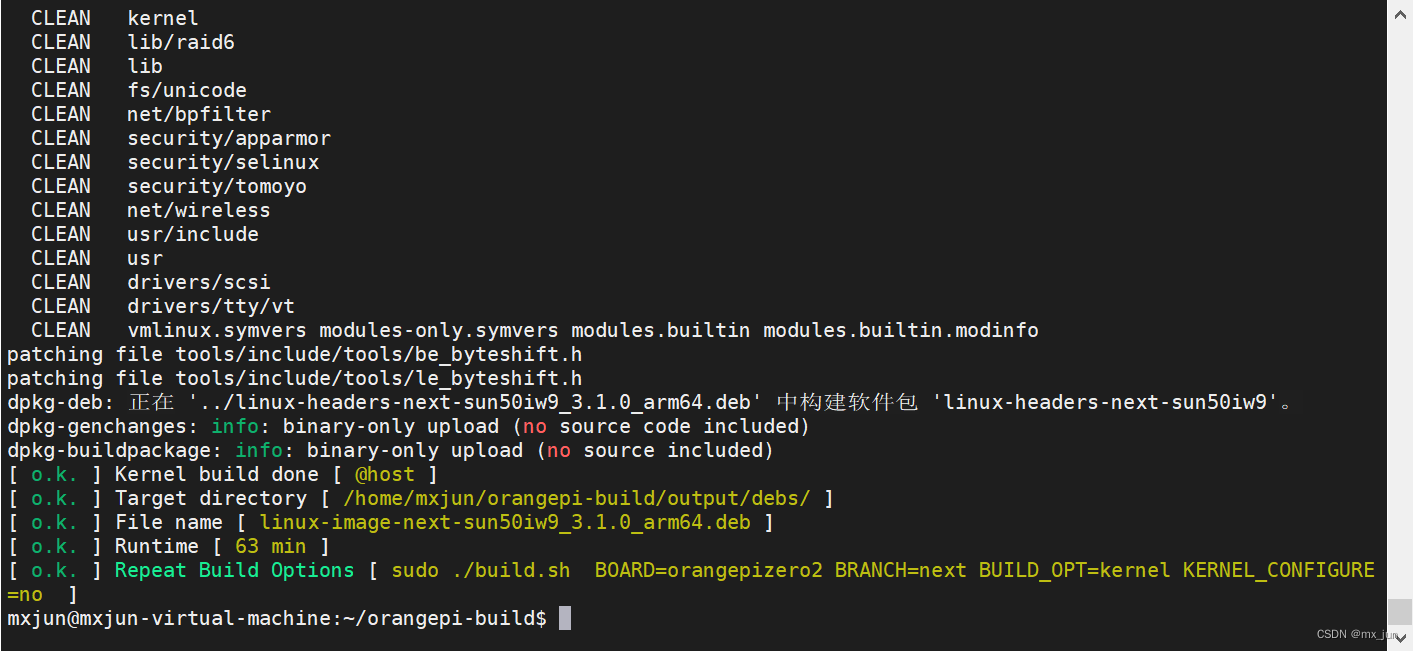Click the terminal scrollbar thumb
Viewport: 1413px width, 651px height.
pos(1399,611)
